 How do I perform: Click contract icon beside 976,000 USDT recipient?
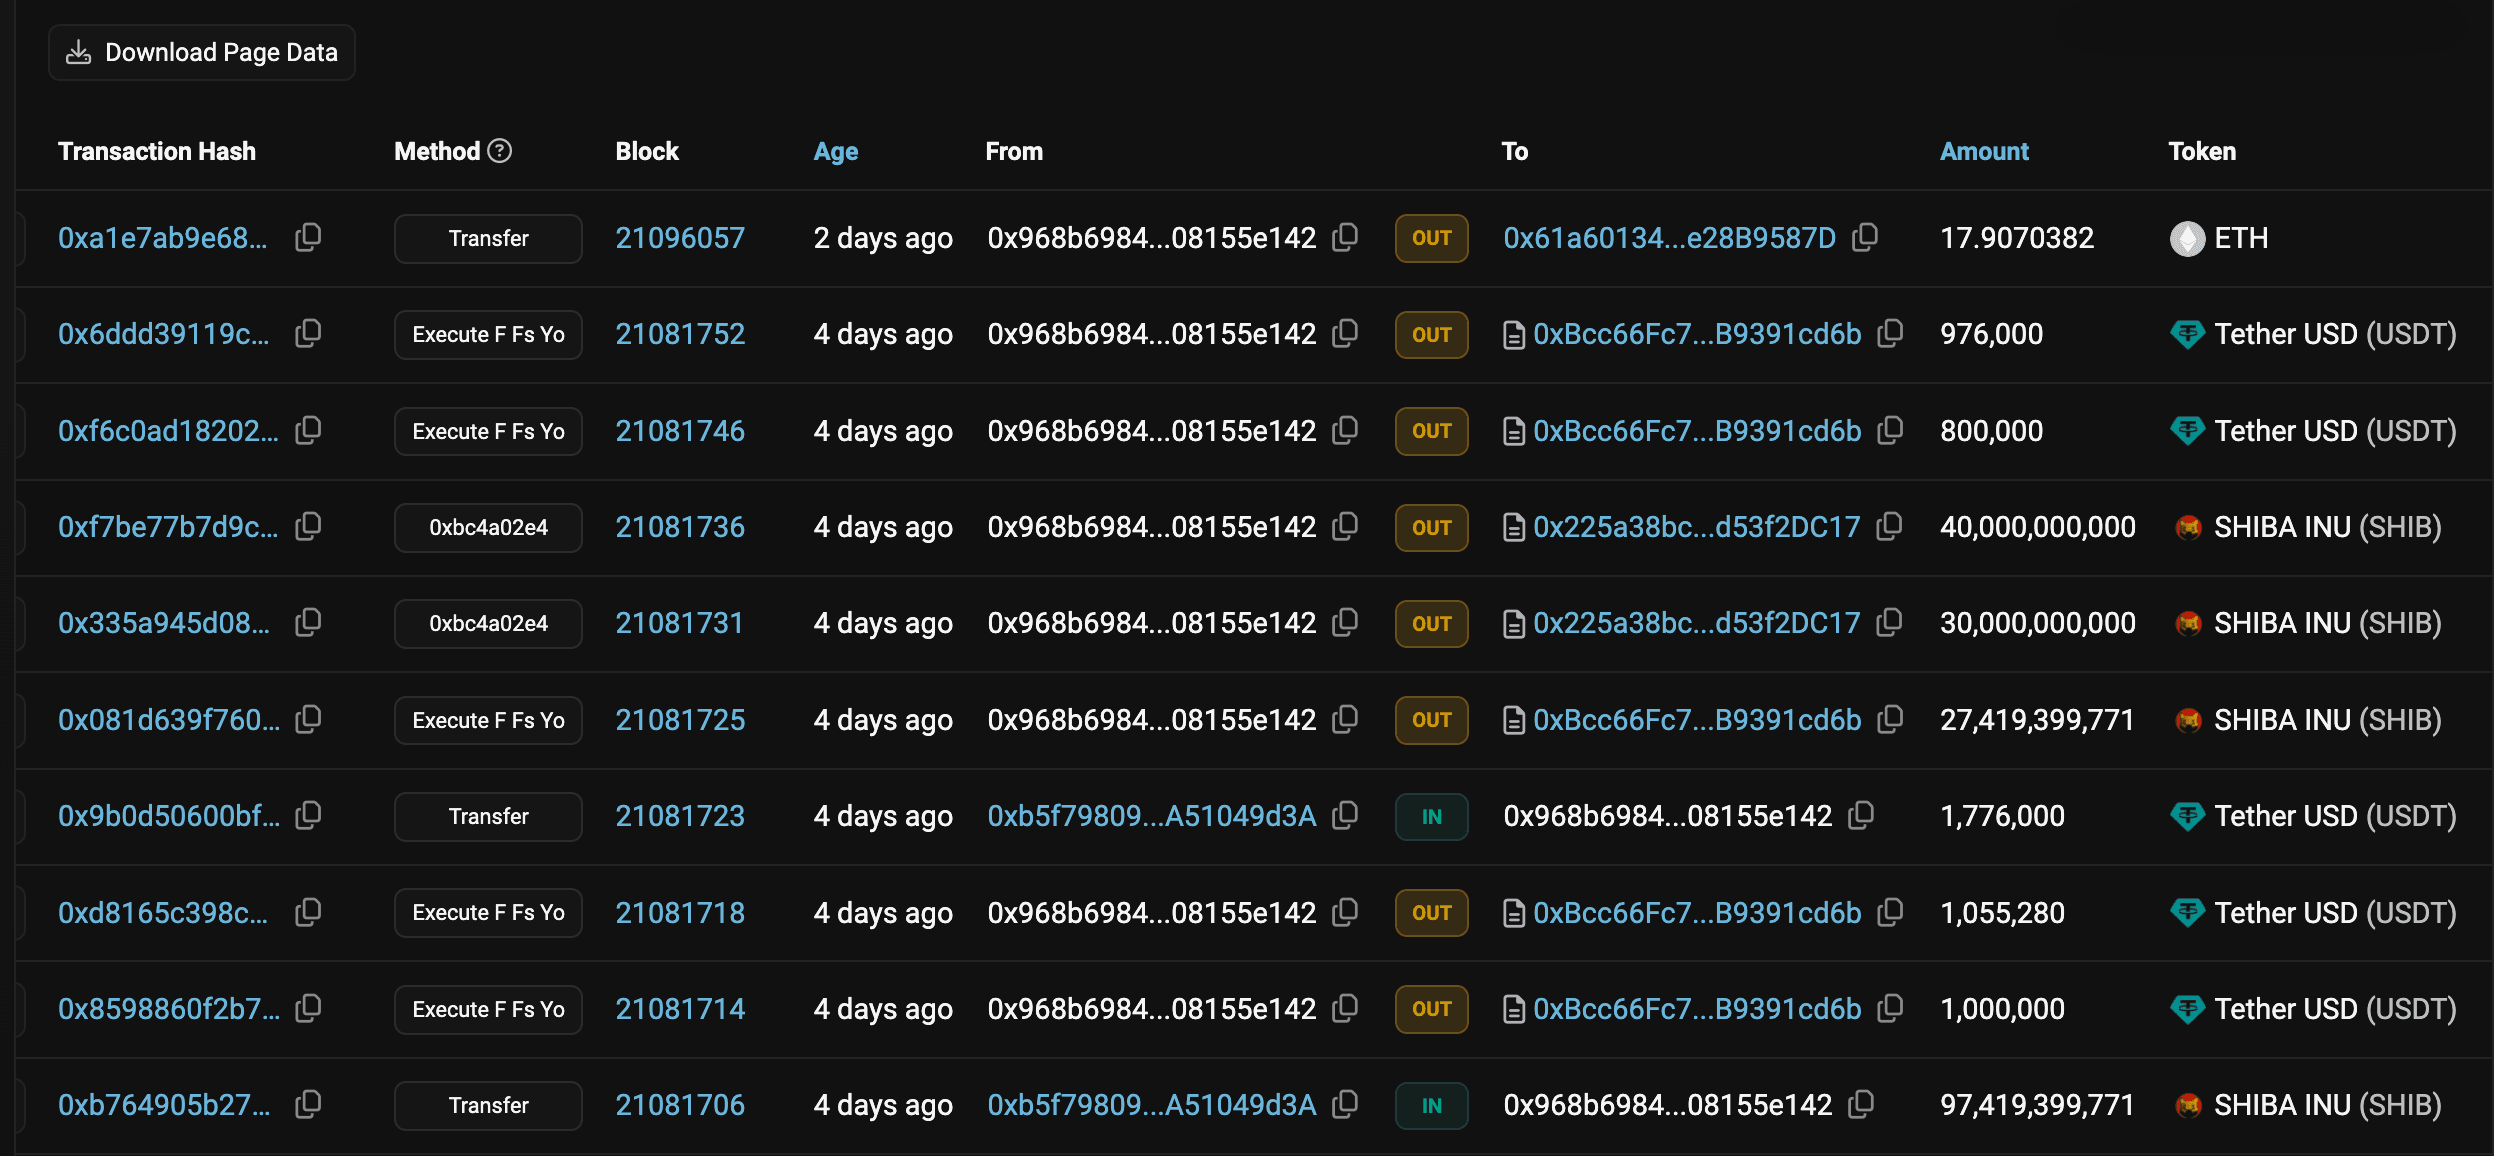click(1514, 335)
